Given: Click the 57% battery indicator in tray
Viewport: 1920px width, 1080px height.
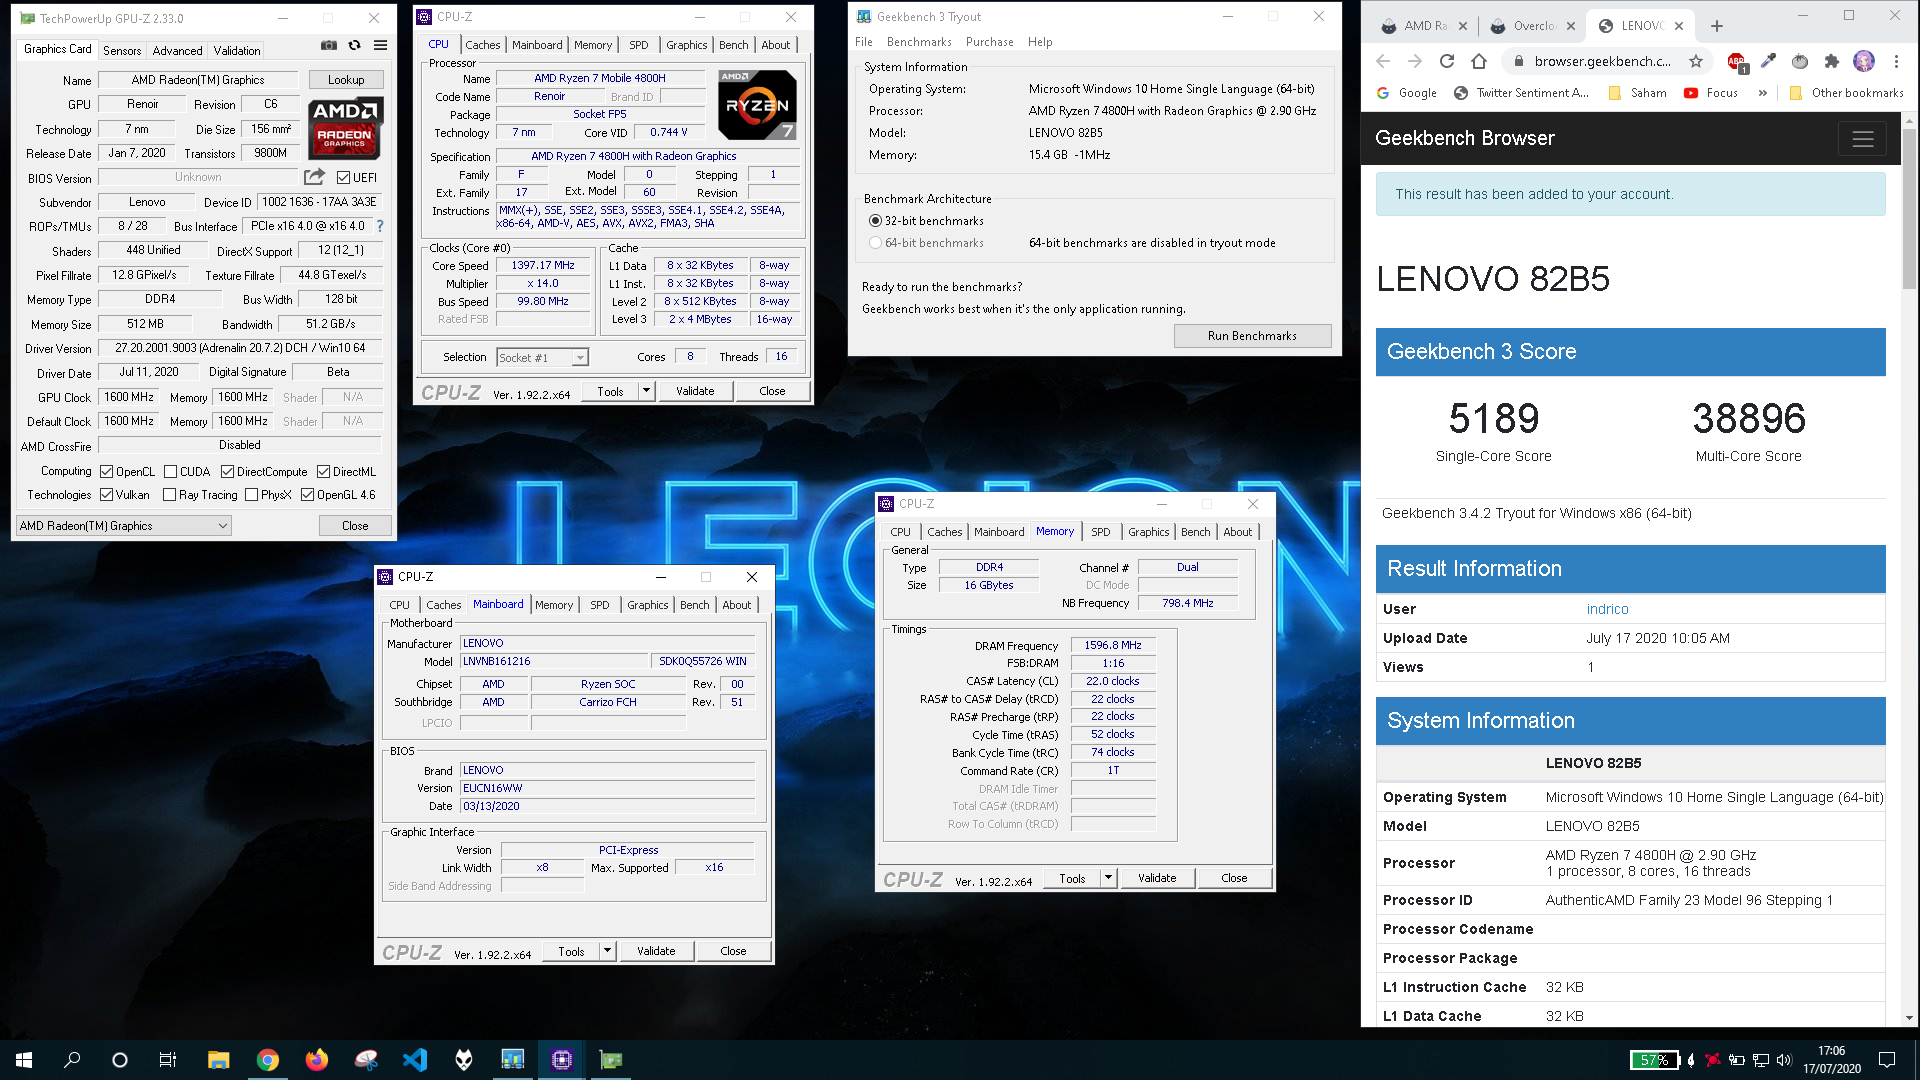Looking at the screenshot, I should [x=1655, y=1060].
